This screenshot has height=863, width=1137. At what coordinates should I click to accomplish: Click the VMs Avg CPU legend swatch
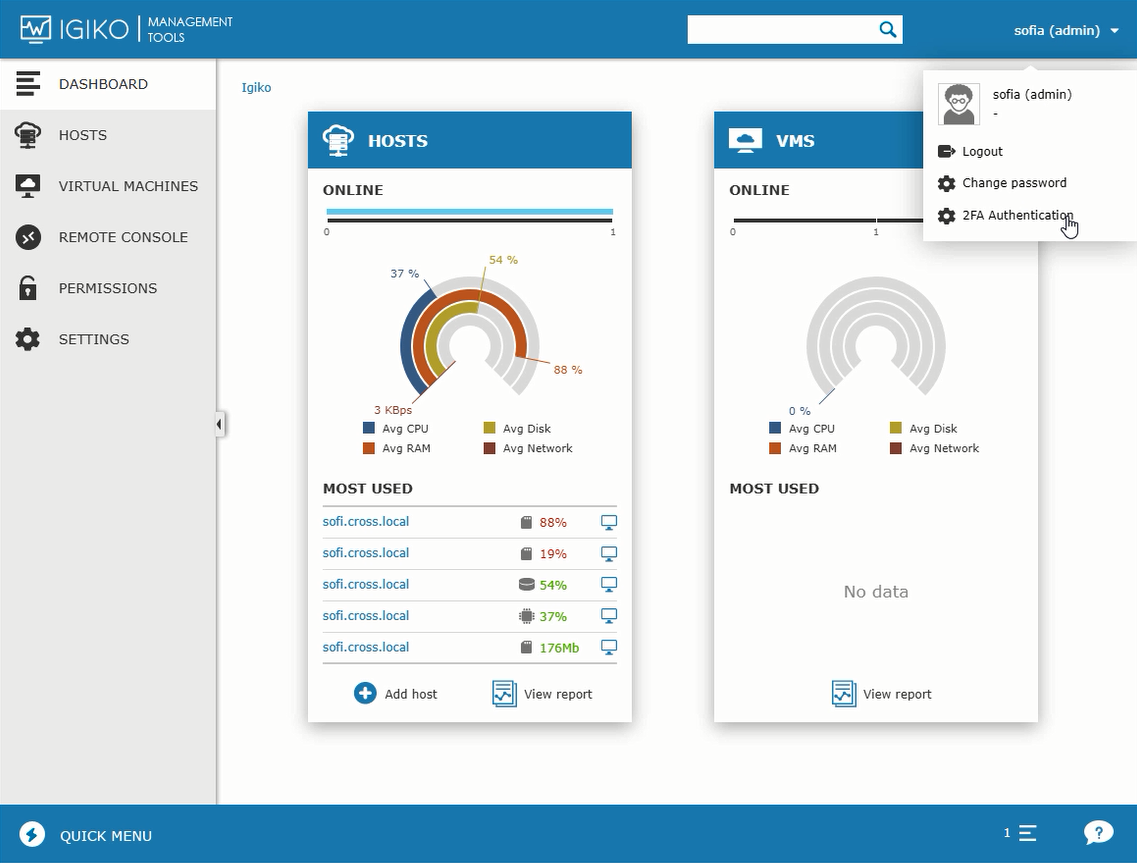pos(775,429)
